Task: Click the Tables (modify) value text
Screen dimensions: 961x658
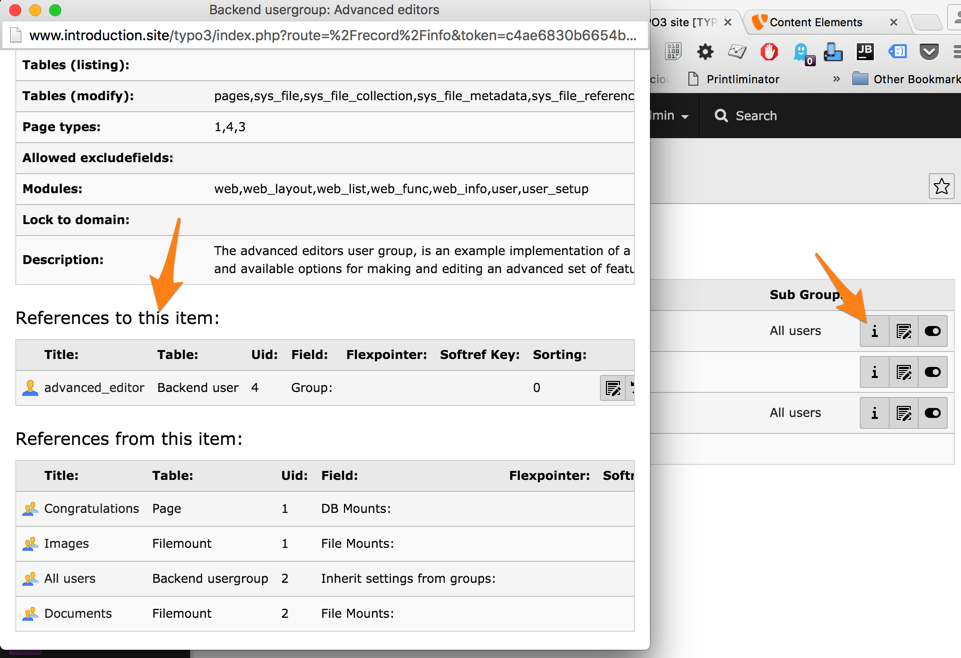Action: (424, 96)
